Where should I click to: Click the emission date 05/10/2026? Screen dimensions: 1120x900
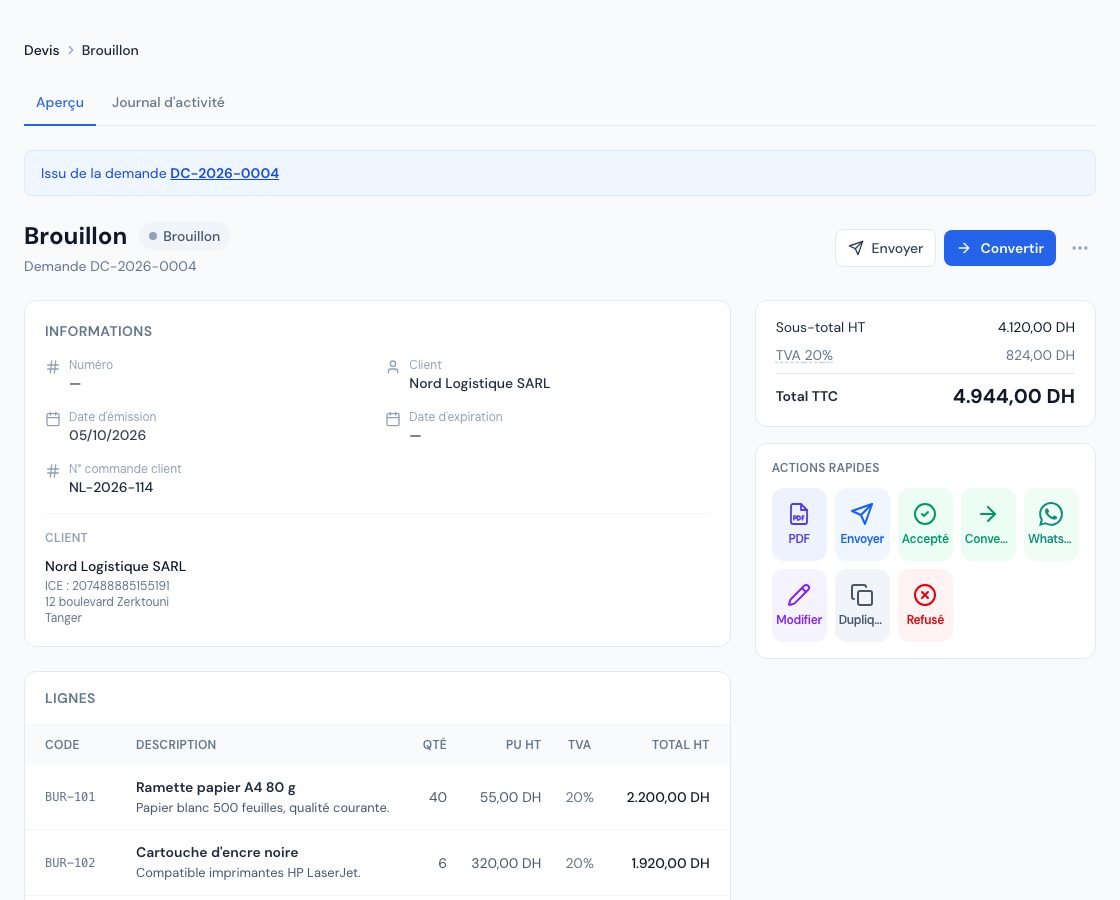tap(107, 435)
